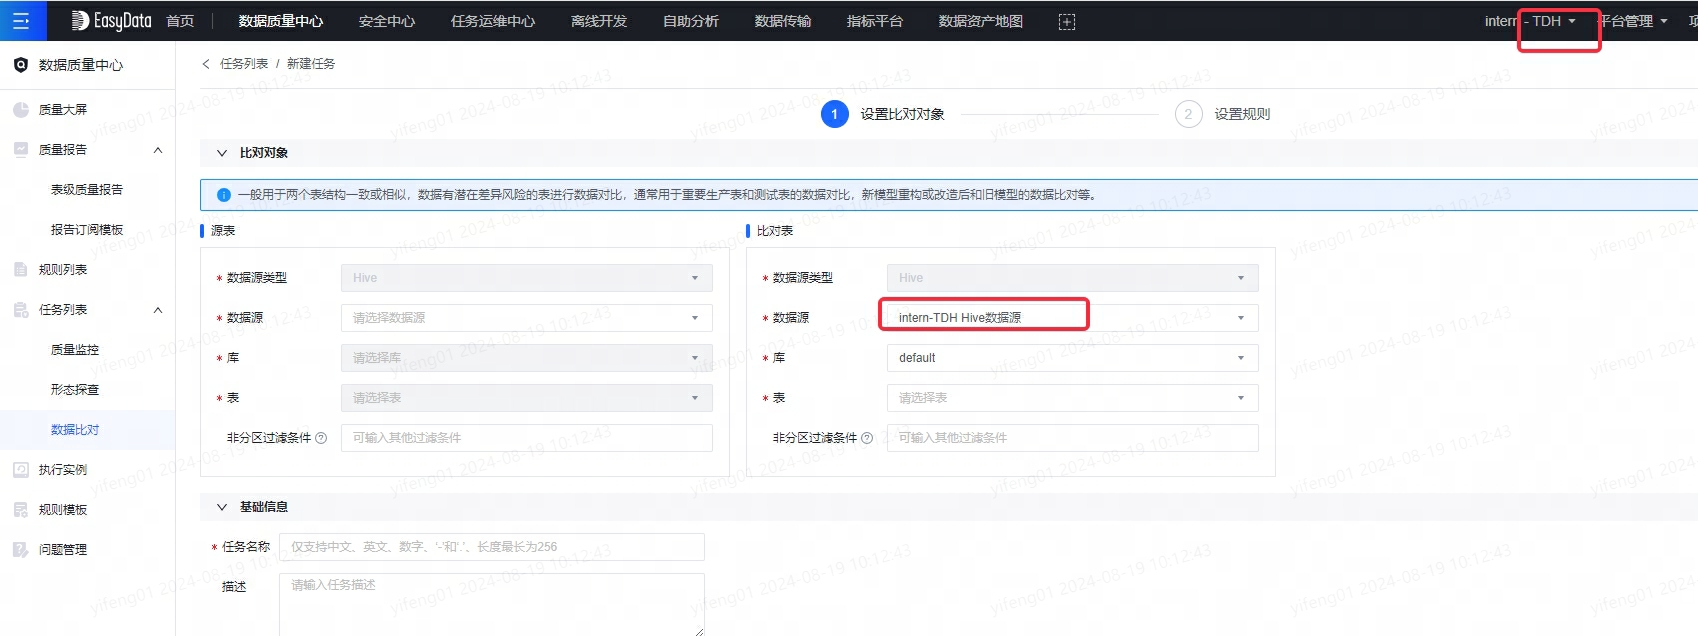Click step 2 设置规则
Viewport: 1698px width, 636px height.
pyautogui.click(x=1223, y=114)
